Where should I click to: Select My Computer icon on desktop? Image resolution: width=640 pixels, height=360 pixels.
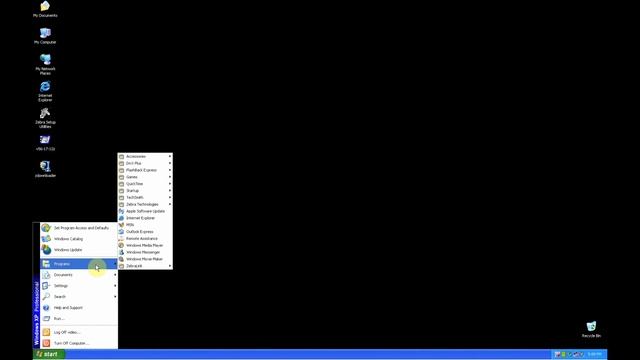[45, 36]
